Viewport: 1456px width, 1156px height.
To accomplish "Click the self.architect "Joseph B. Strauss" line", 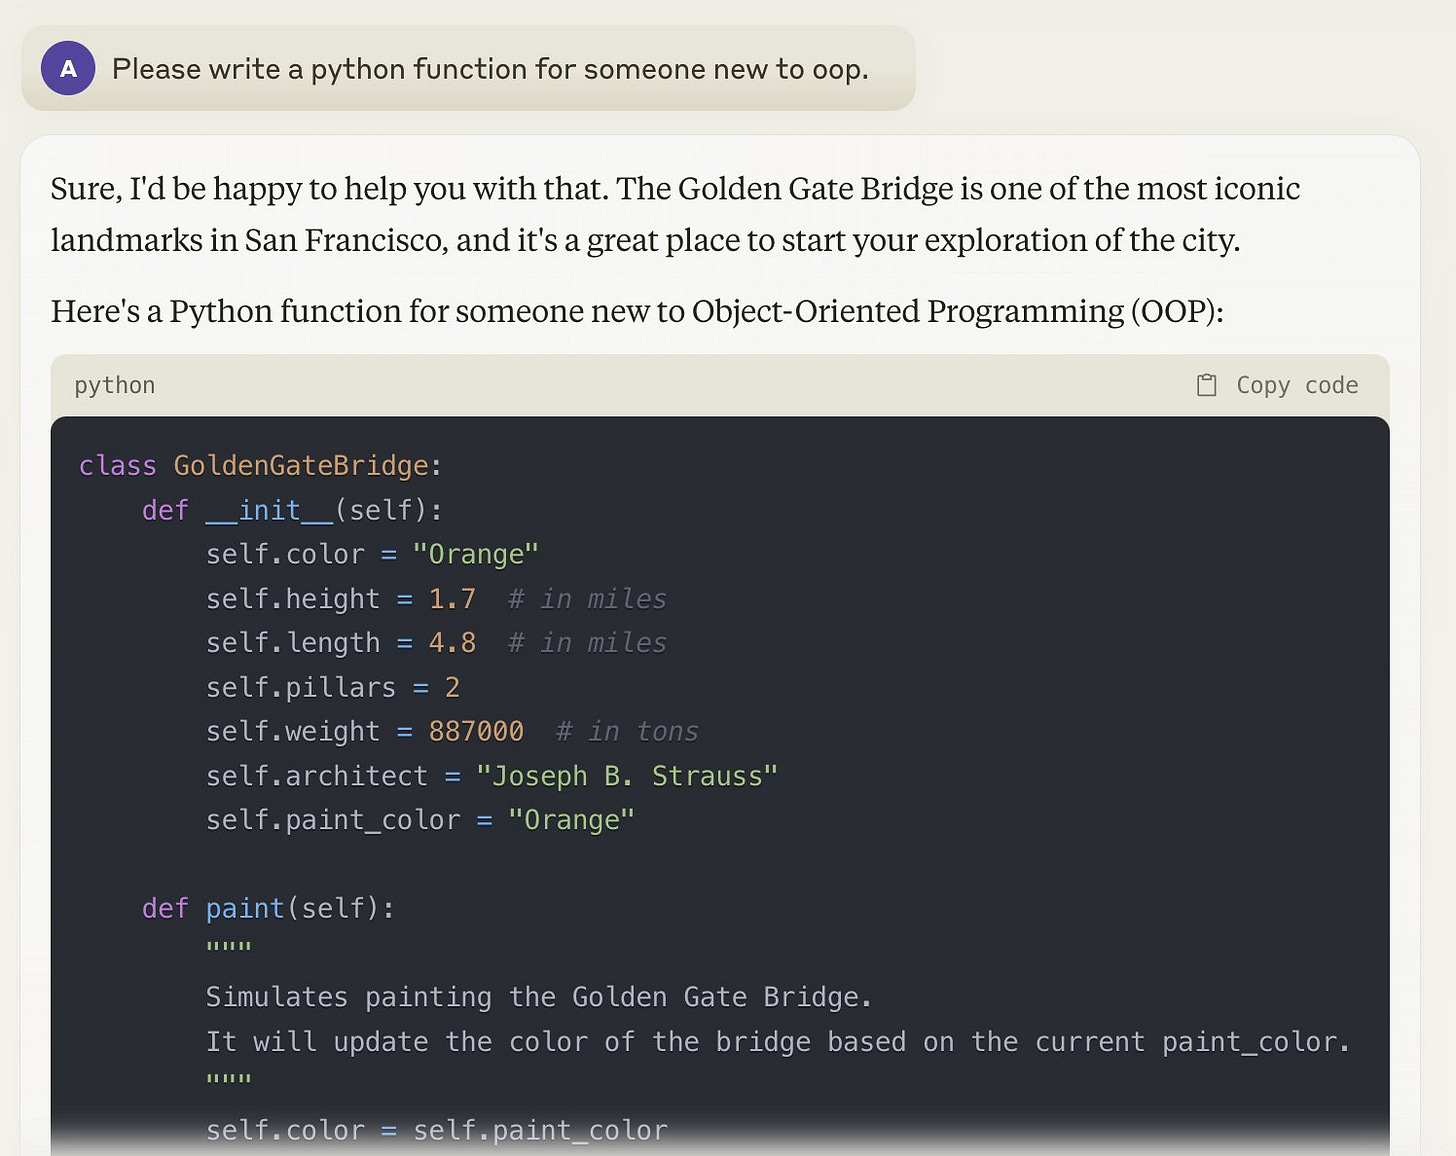I will coord(492,775).
